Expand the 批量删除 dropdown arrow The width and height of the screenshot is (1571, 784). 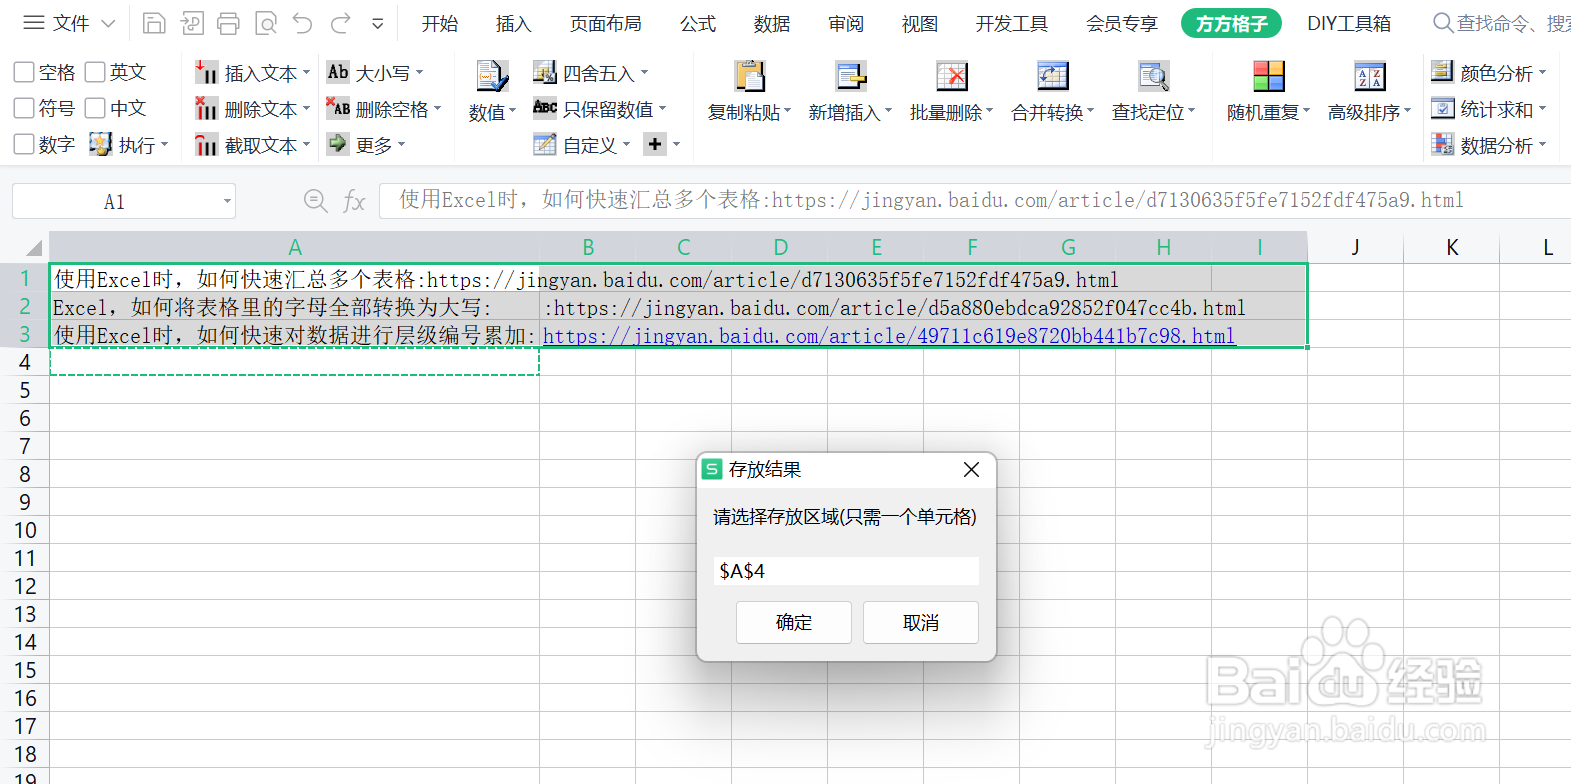click(x=989, y=111)
